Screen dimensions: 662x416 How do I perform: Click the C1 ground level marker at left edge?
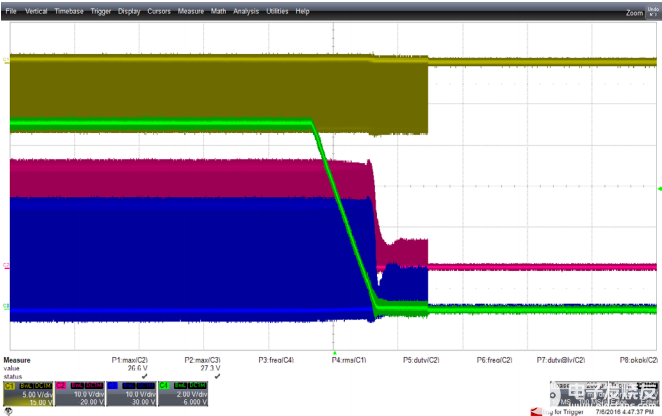tap(6, 61)
